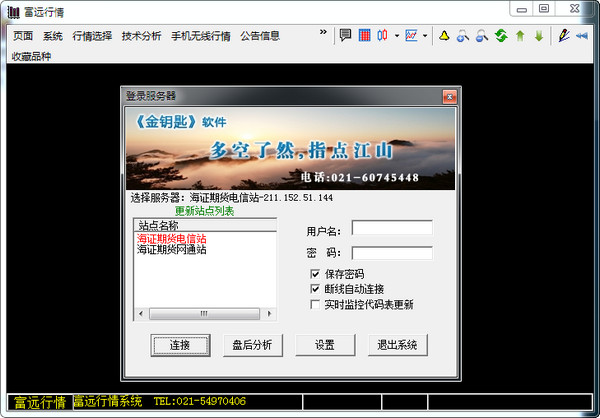Image resolution: width=600 pixels, height=418 pixels.
Task: Select the candlestick chart icon
Action: point(382,36)
